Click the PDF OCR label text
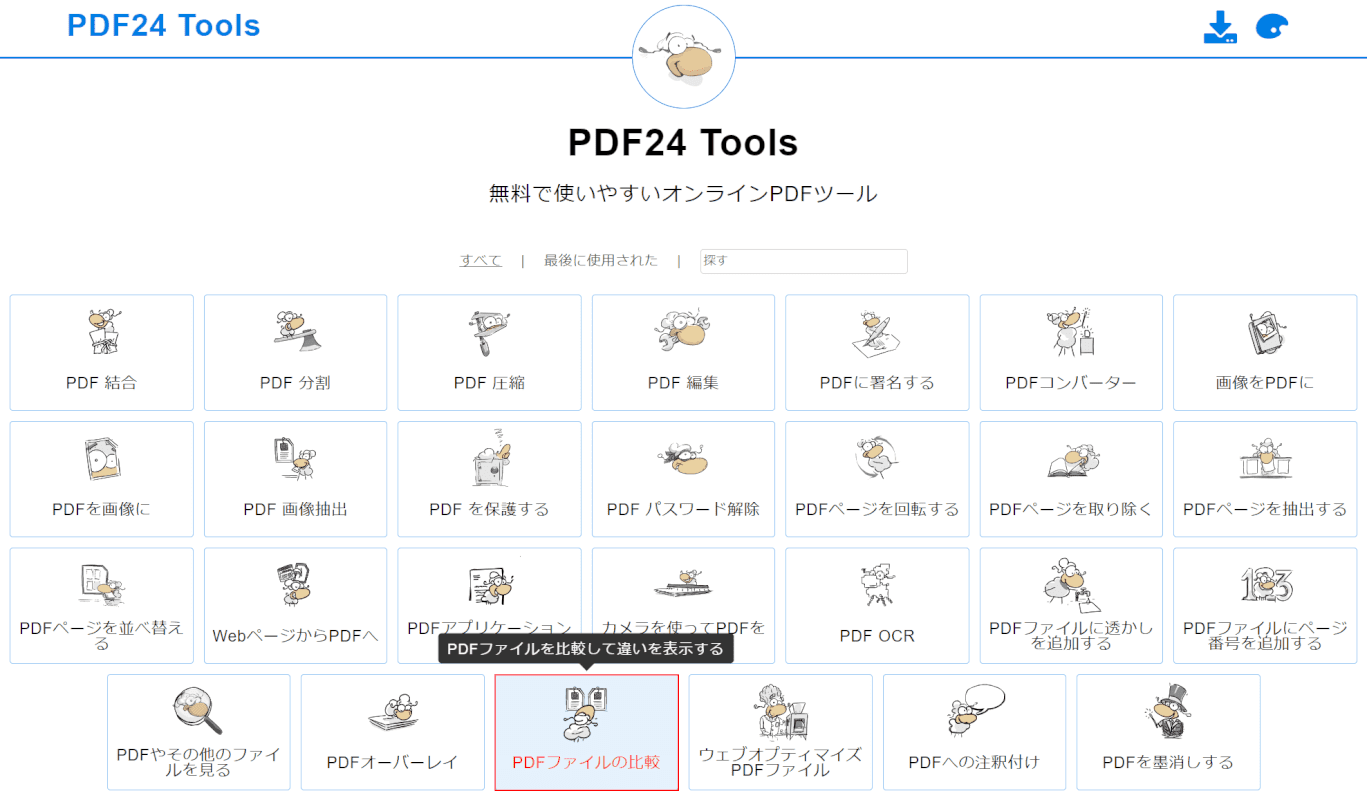Viewport: 1367px width, 800px height. click(x=877, y=636)
